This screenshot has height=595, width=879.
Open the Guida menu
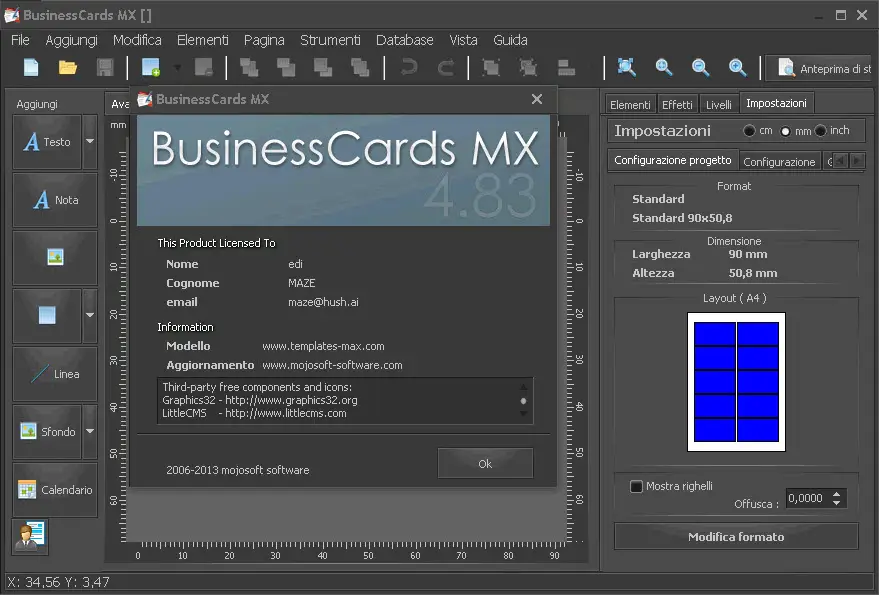pyautogui.click(x=510, y=40)
